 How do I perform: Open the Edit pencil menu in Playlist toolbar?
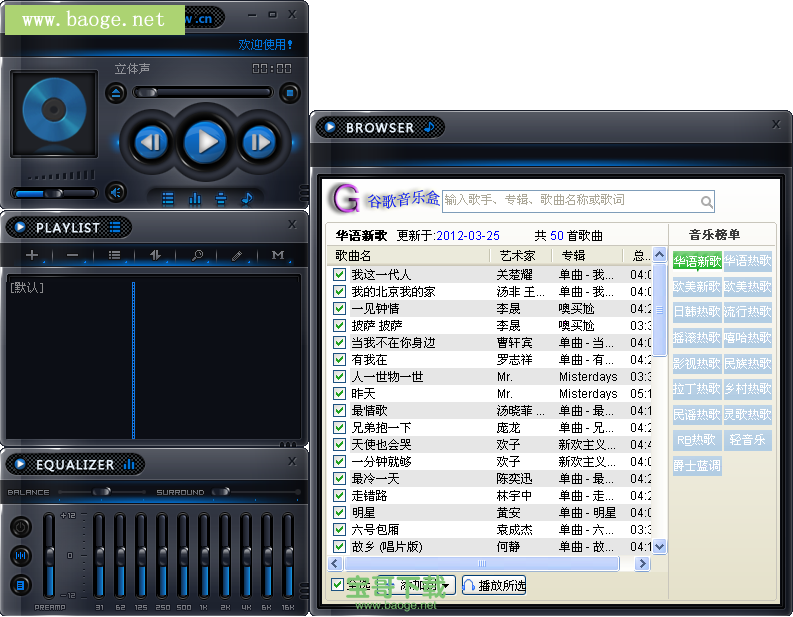click(237, 255)
